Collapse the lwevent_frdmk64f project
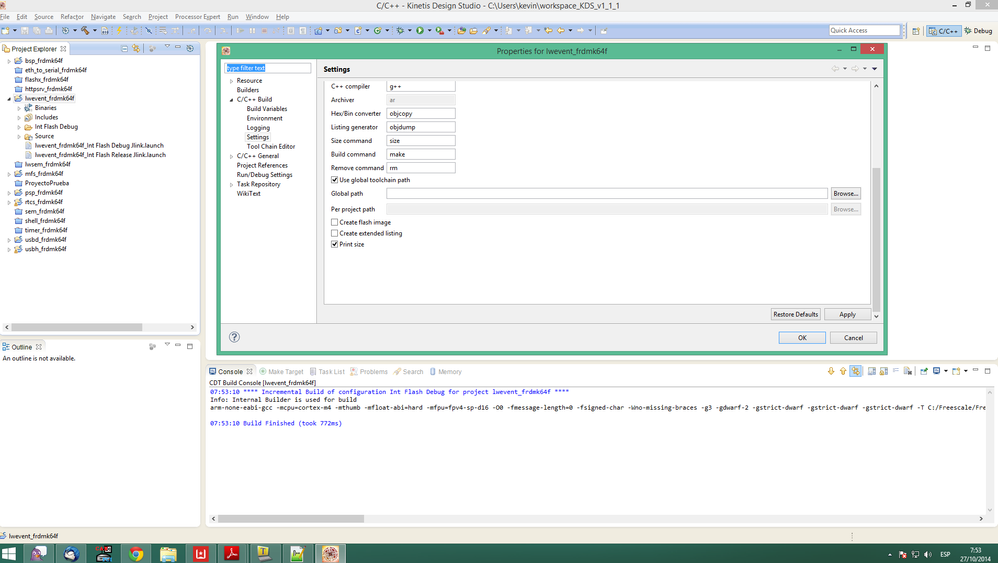This screenshot has width=998, height=563. (x=9, y=99)
